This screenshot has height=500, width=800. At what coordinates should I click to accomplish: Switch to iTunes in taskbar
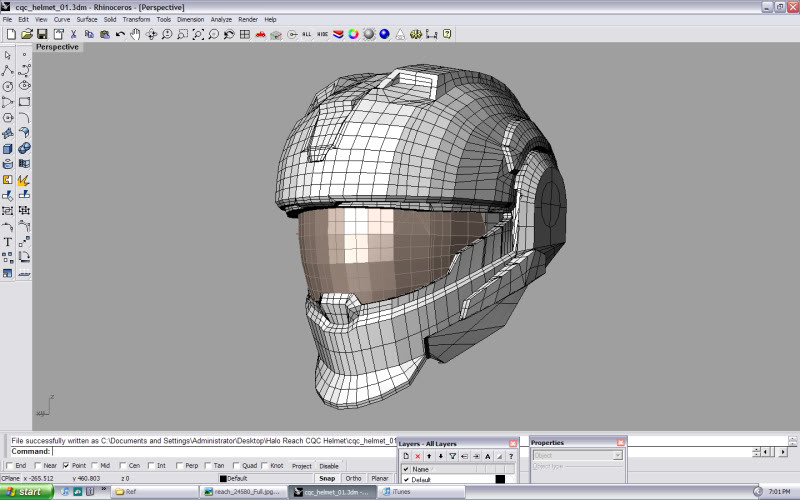tap(422, 492)
